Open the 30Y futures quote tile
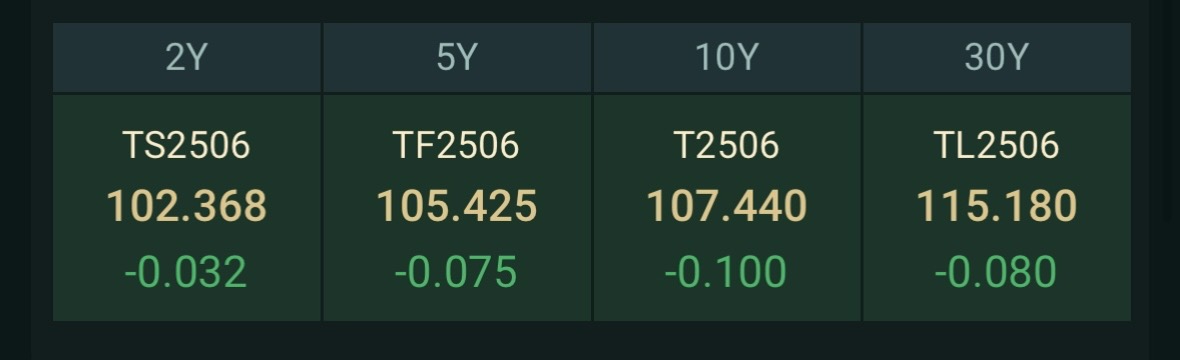The width and height of the screenshot is (1180, 360). pos(996,208)
